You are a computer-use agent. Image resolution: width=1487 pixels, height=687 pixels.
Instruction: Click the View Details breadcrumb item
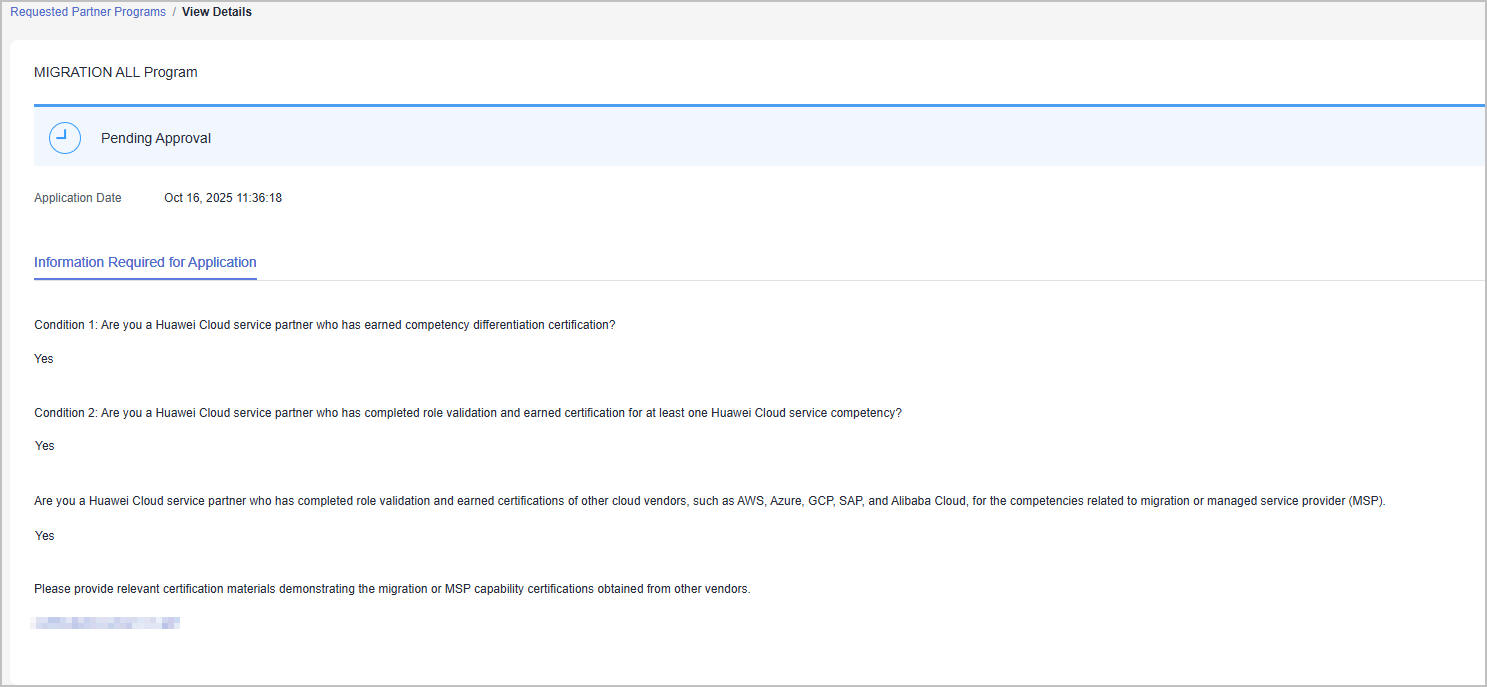pyautogui.click(x=217, y=12)
